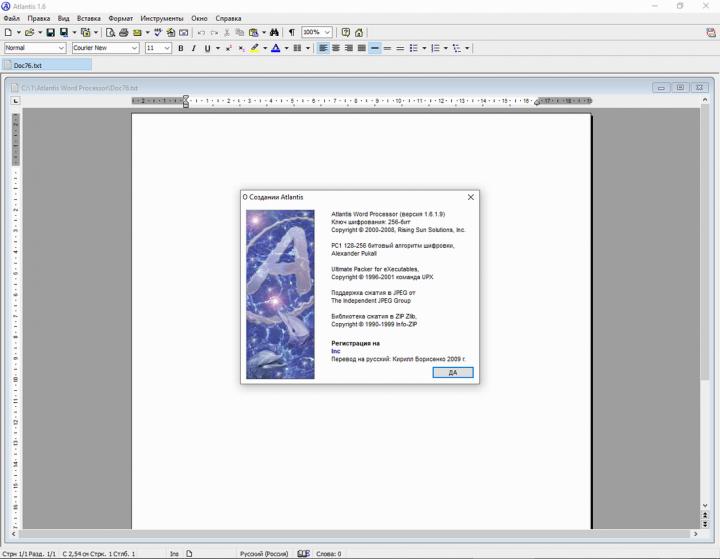Open the Справка menu
This screenshot has width=720, height=559.
(228, 18)
